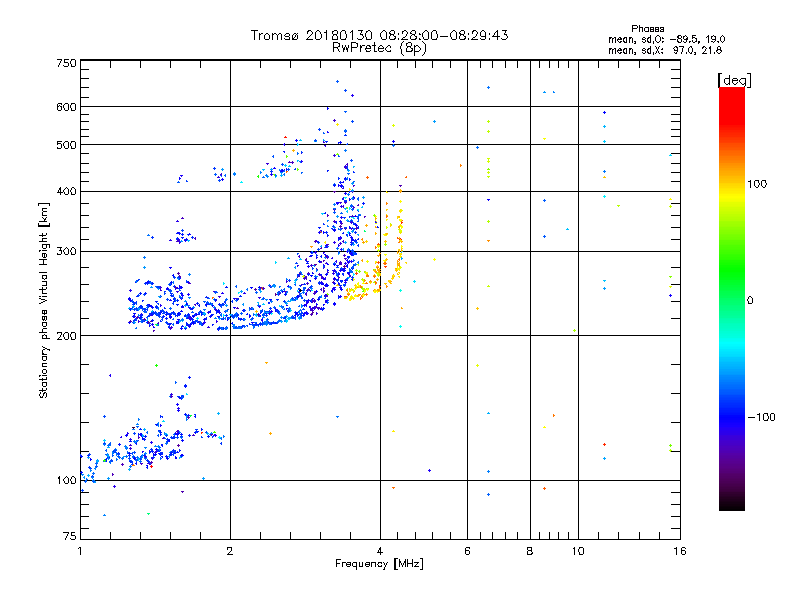
Task: Click the x-axis tick label '10'
Action: pyautogui.click(x=578, y=551)
